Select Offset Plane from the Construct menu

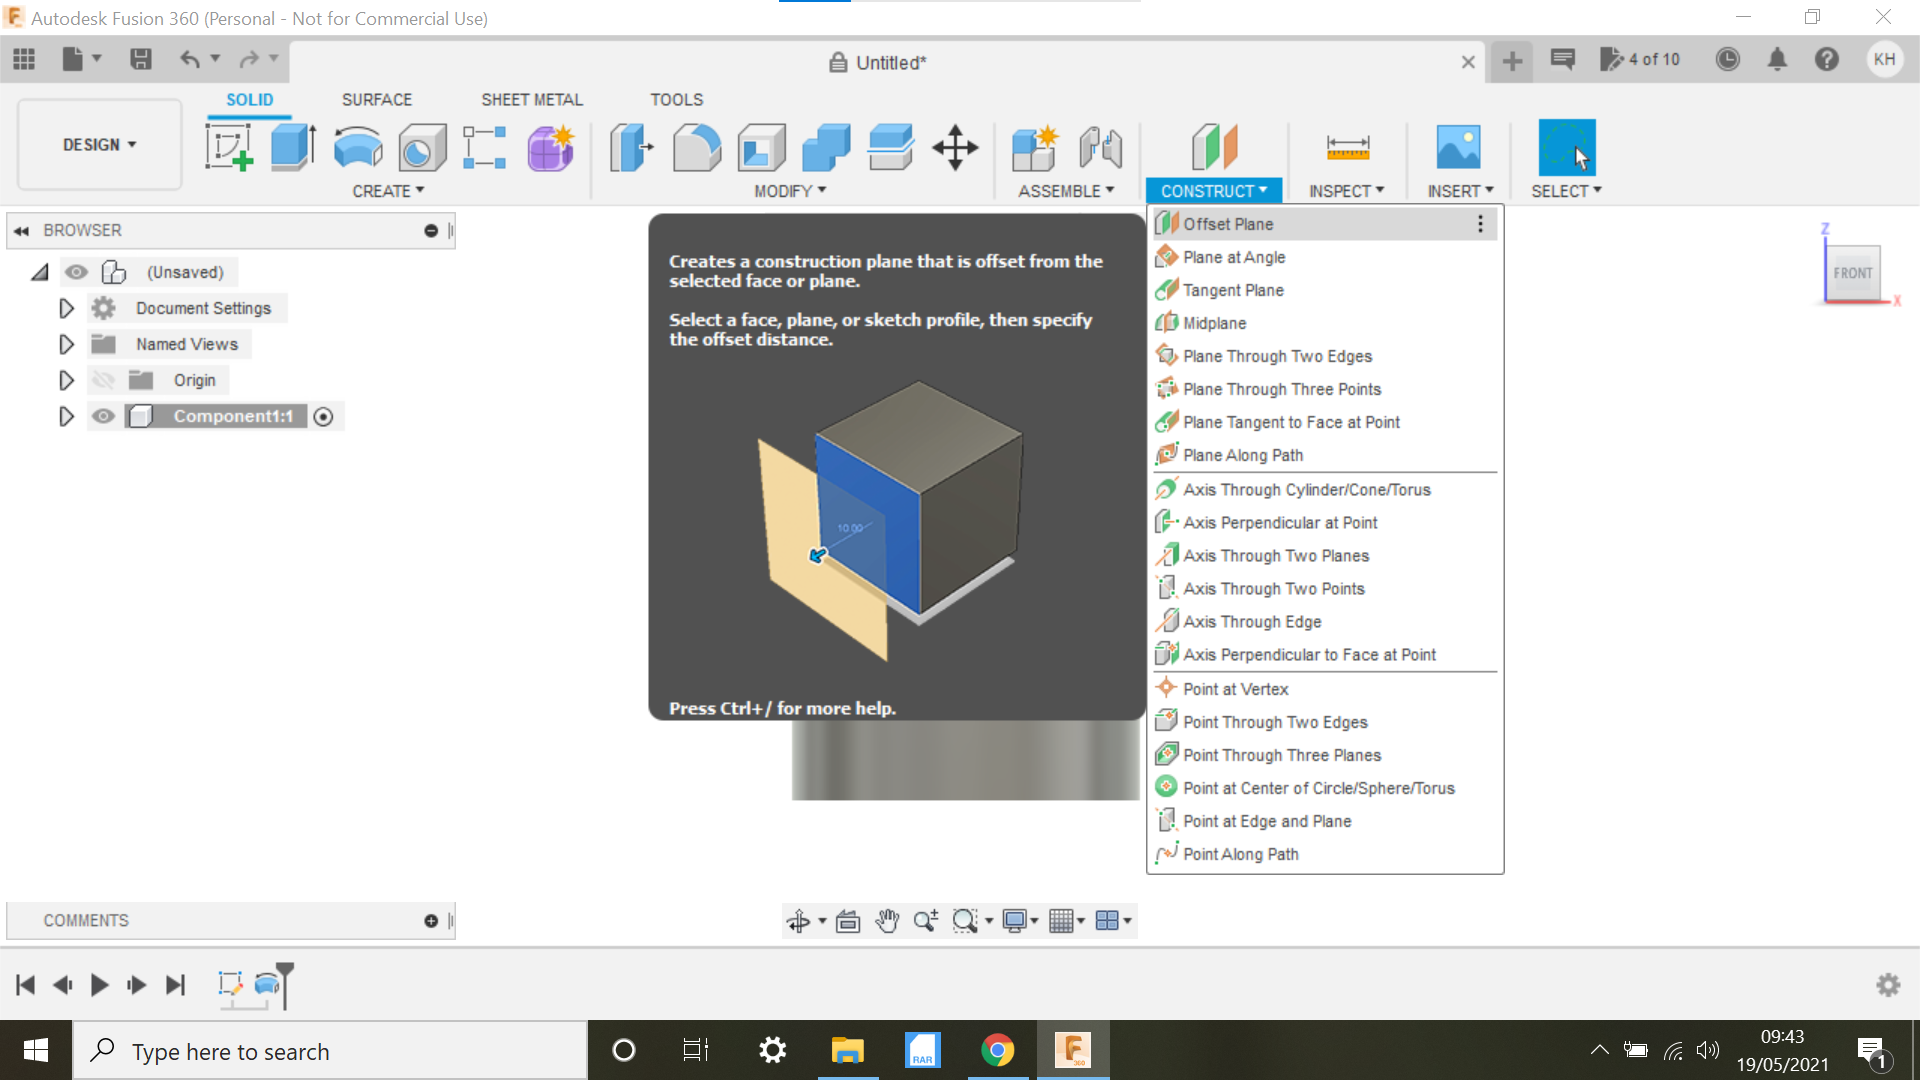pos(1226,224)
